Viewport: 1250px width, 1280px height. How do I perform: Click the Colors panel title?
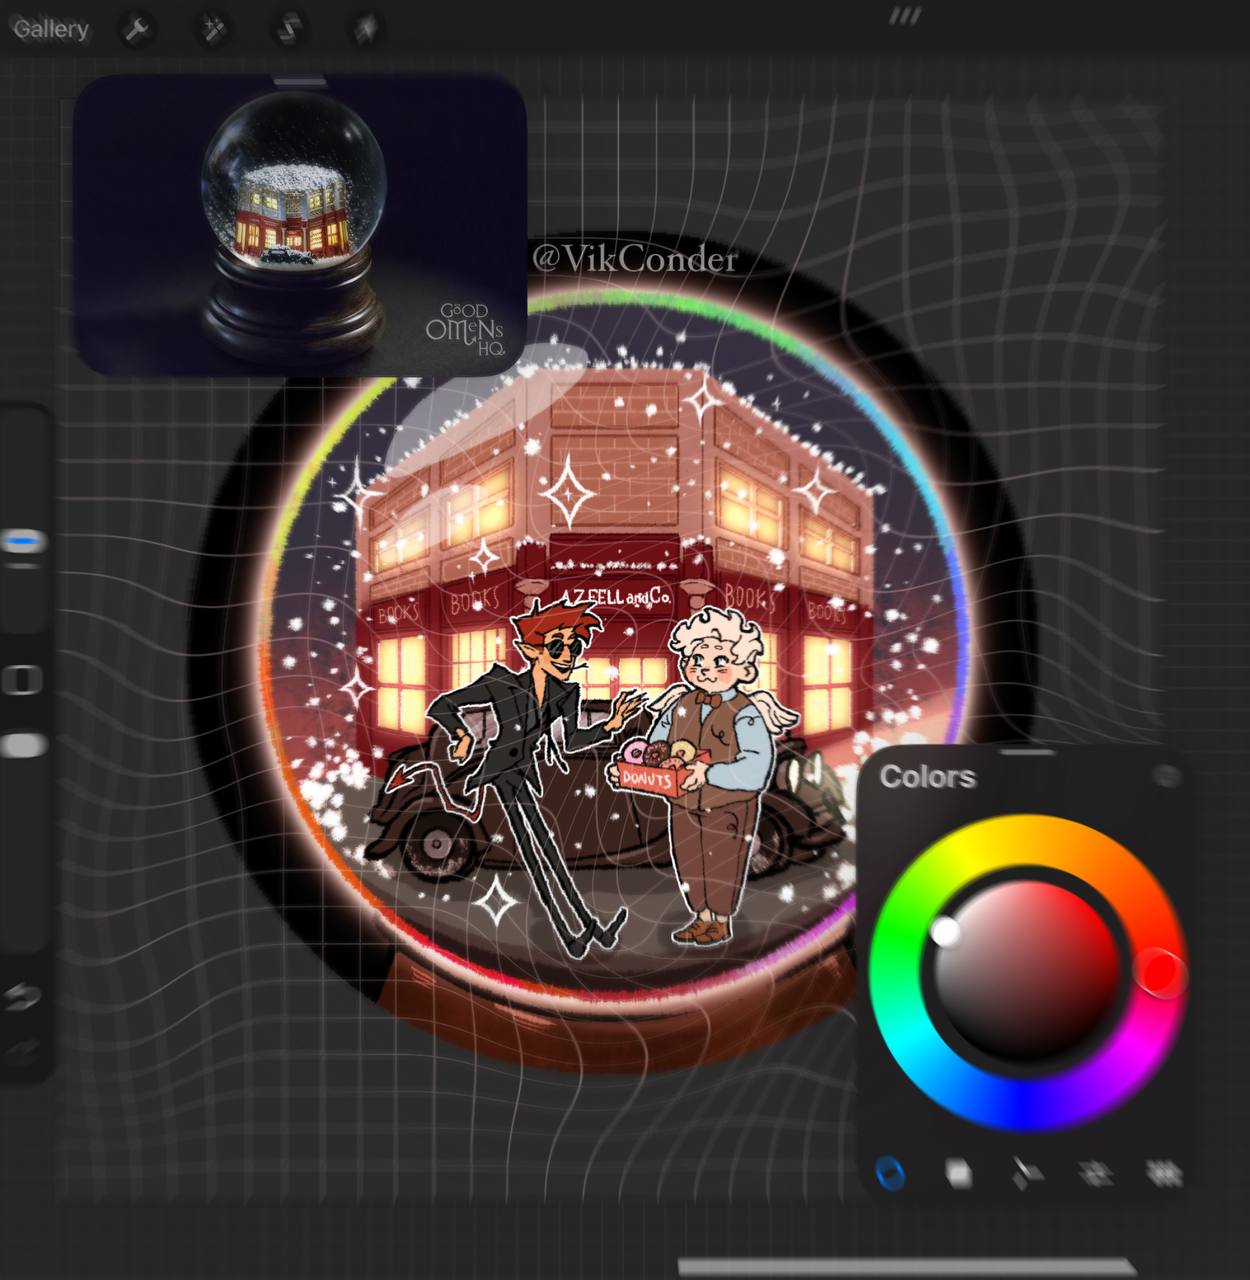(927, 777)
